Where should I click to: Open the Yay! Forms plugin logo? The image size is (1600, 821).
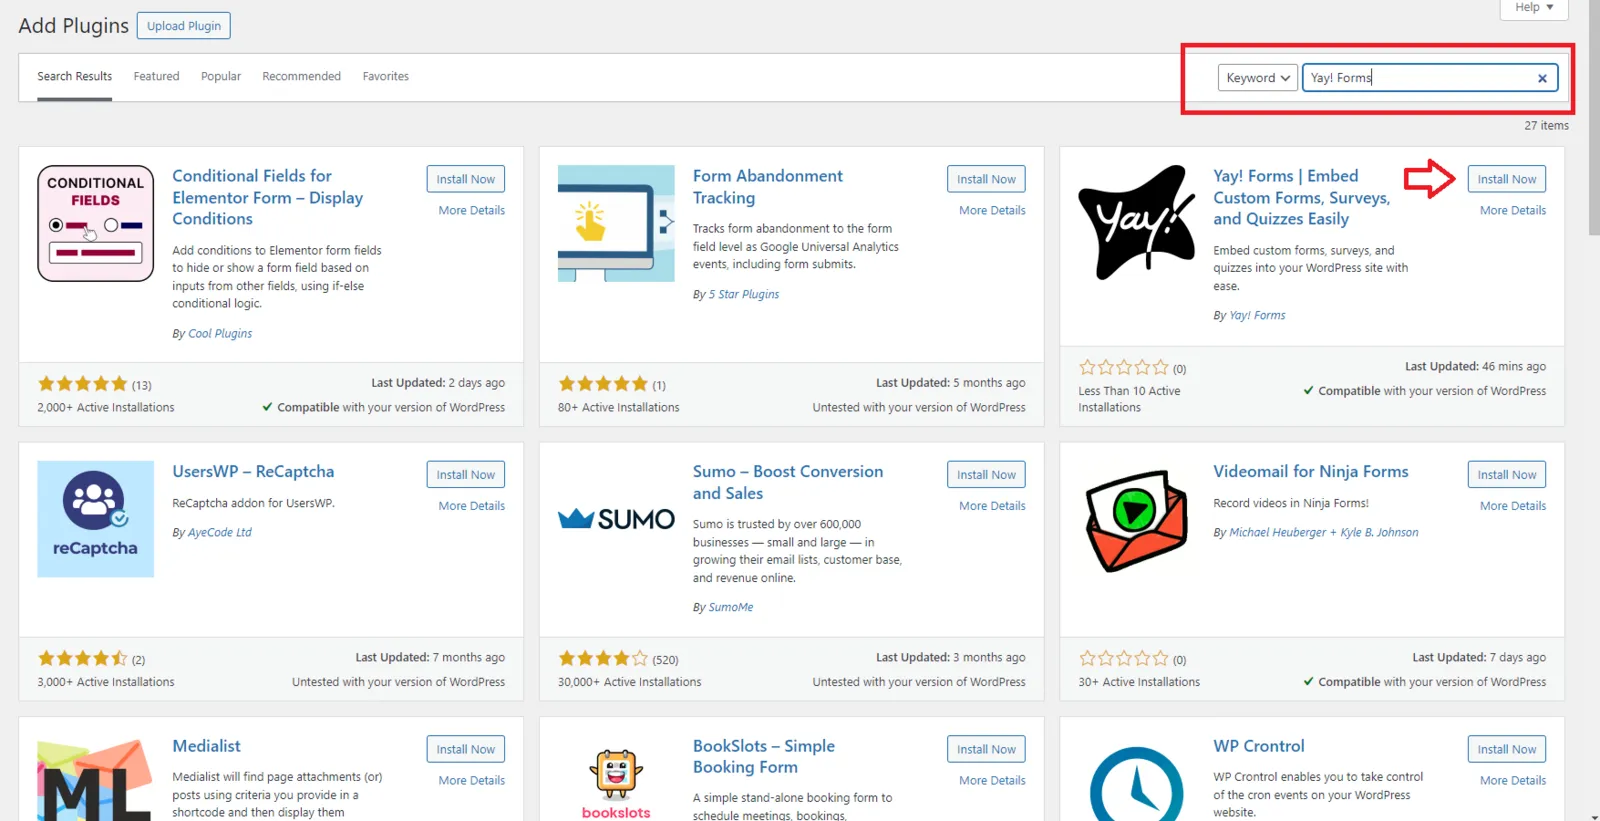[1137, 223]
